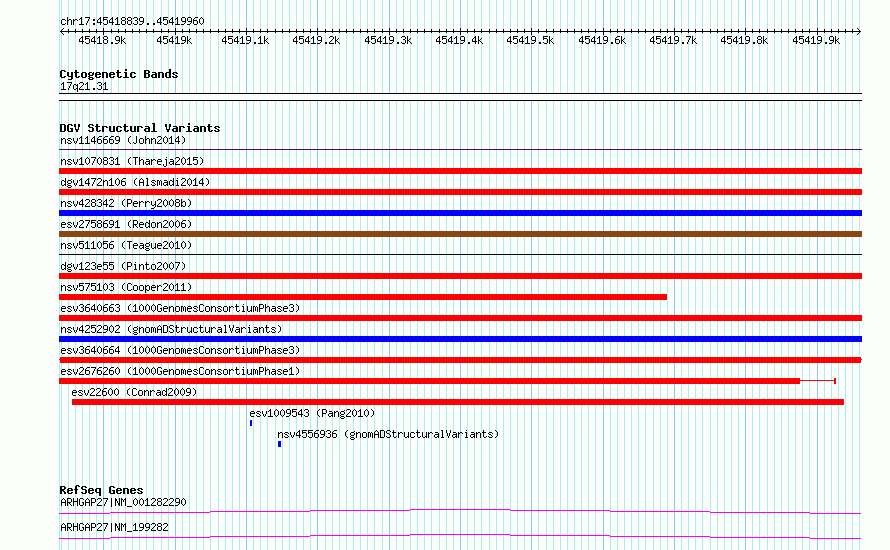The height and width of the screenshot is (550, 890).
Task: Click the magenta ARHGAP27 NM_199282 transcript line
Action: tap(460, 536)
